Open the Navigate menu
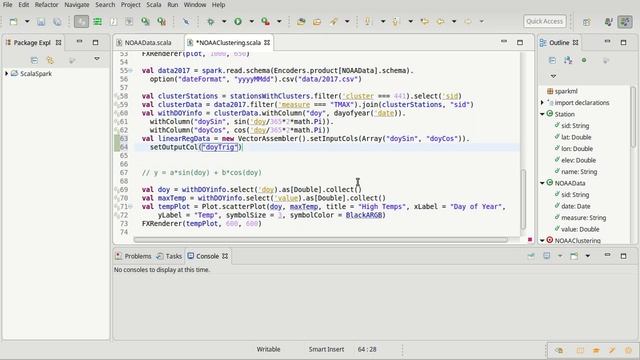Viewport: 640px width, 360px height. pyautogui.click(x=77, y=5)
